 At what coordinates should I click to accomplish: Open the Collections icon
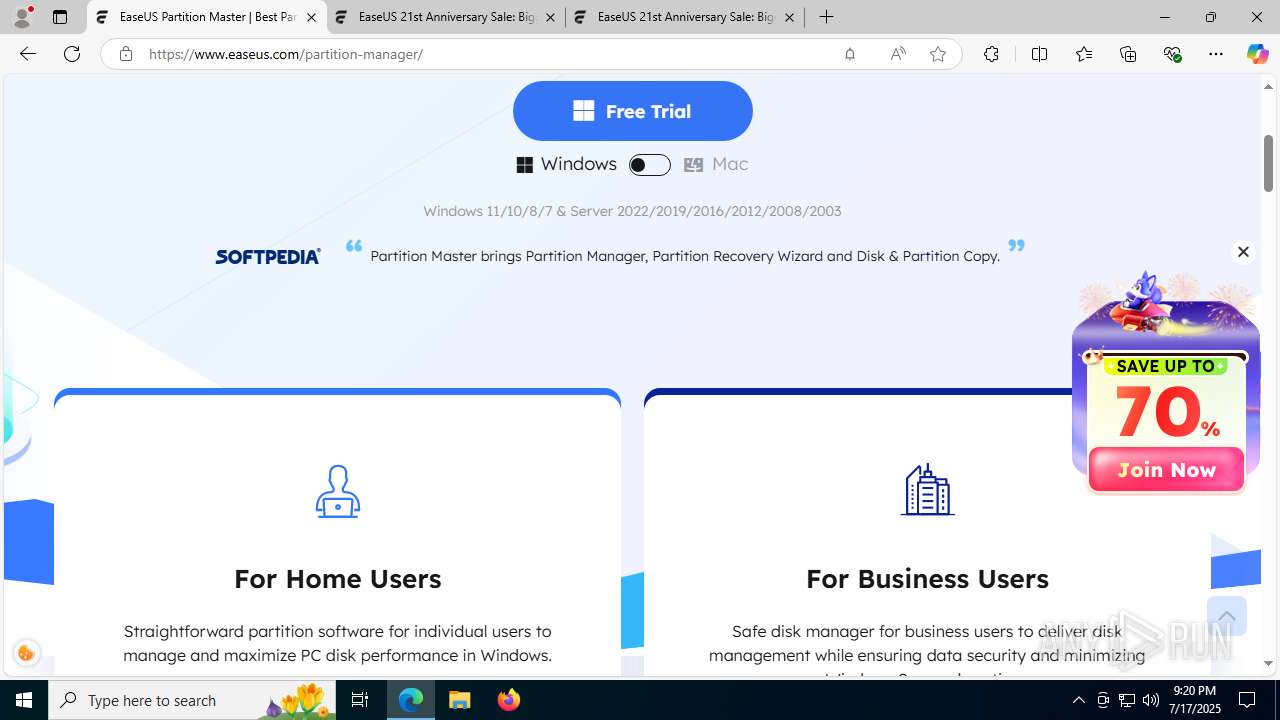pos(1128,54)
